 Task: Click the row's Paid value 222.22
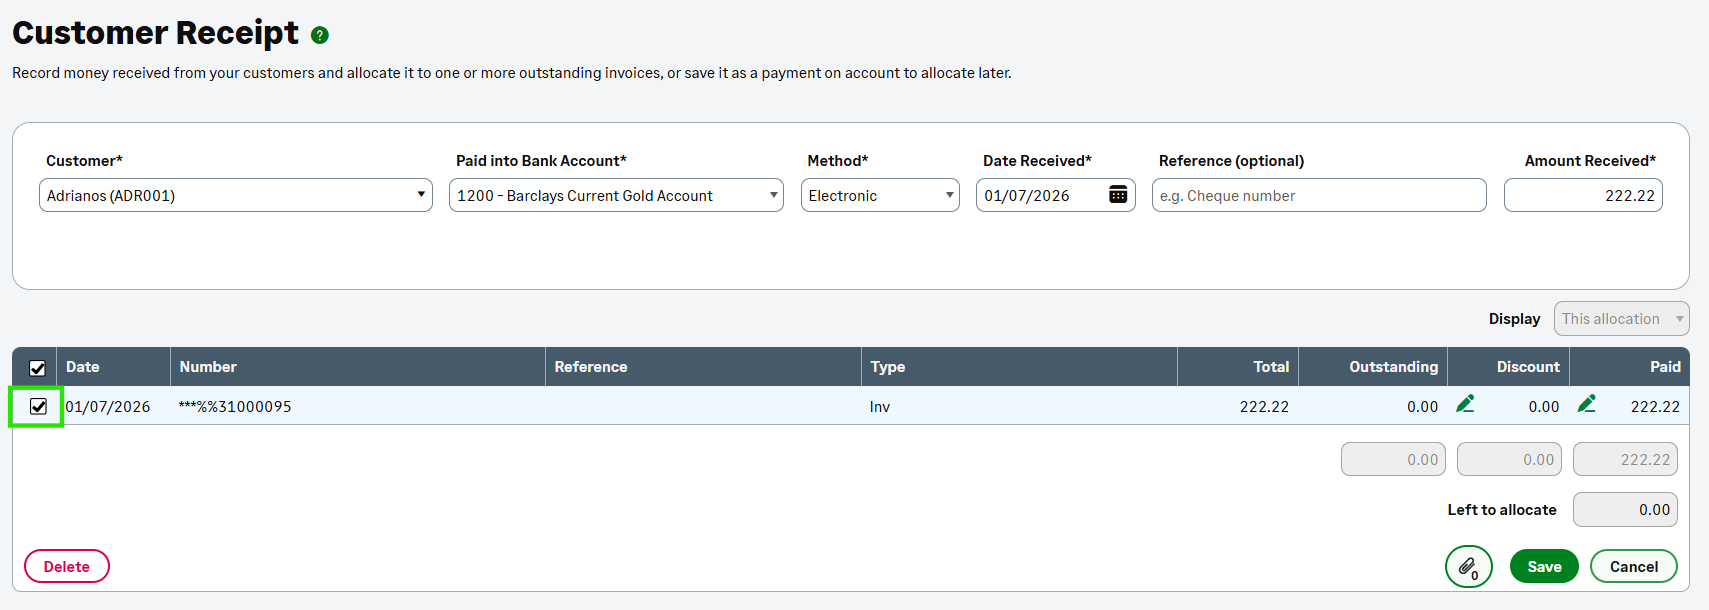click(1655, 407)
